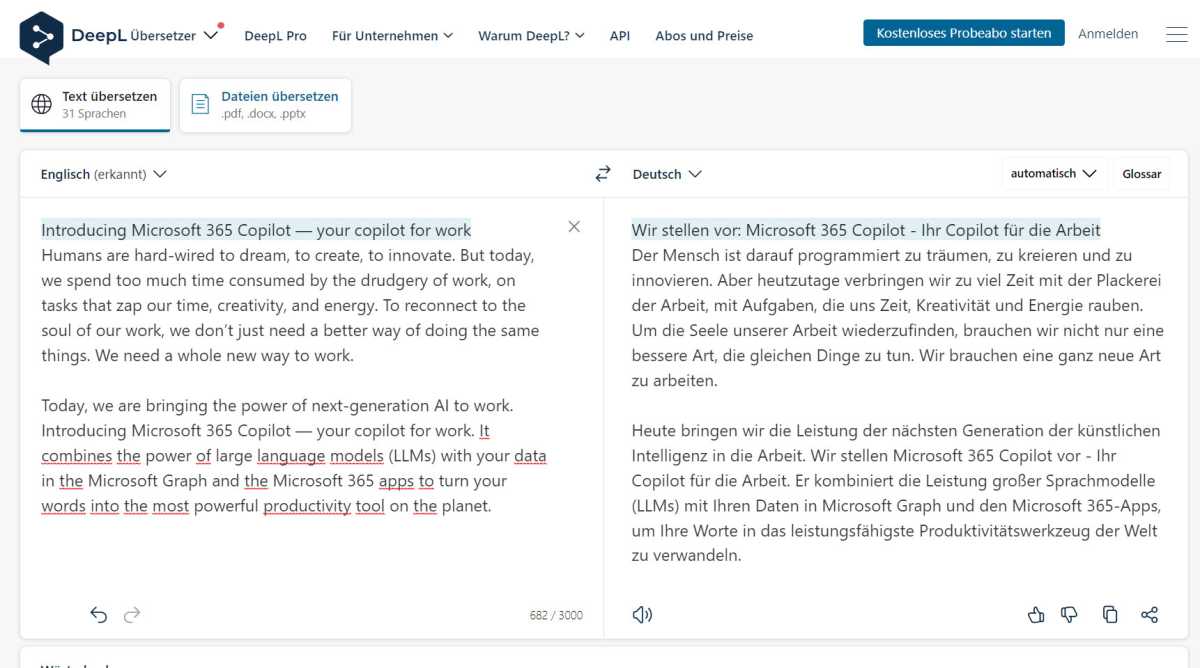Viewport: 1200px width, 668px height.
Task: Rate translation with thumbs up
Action: tap(1036, 615)
